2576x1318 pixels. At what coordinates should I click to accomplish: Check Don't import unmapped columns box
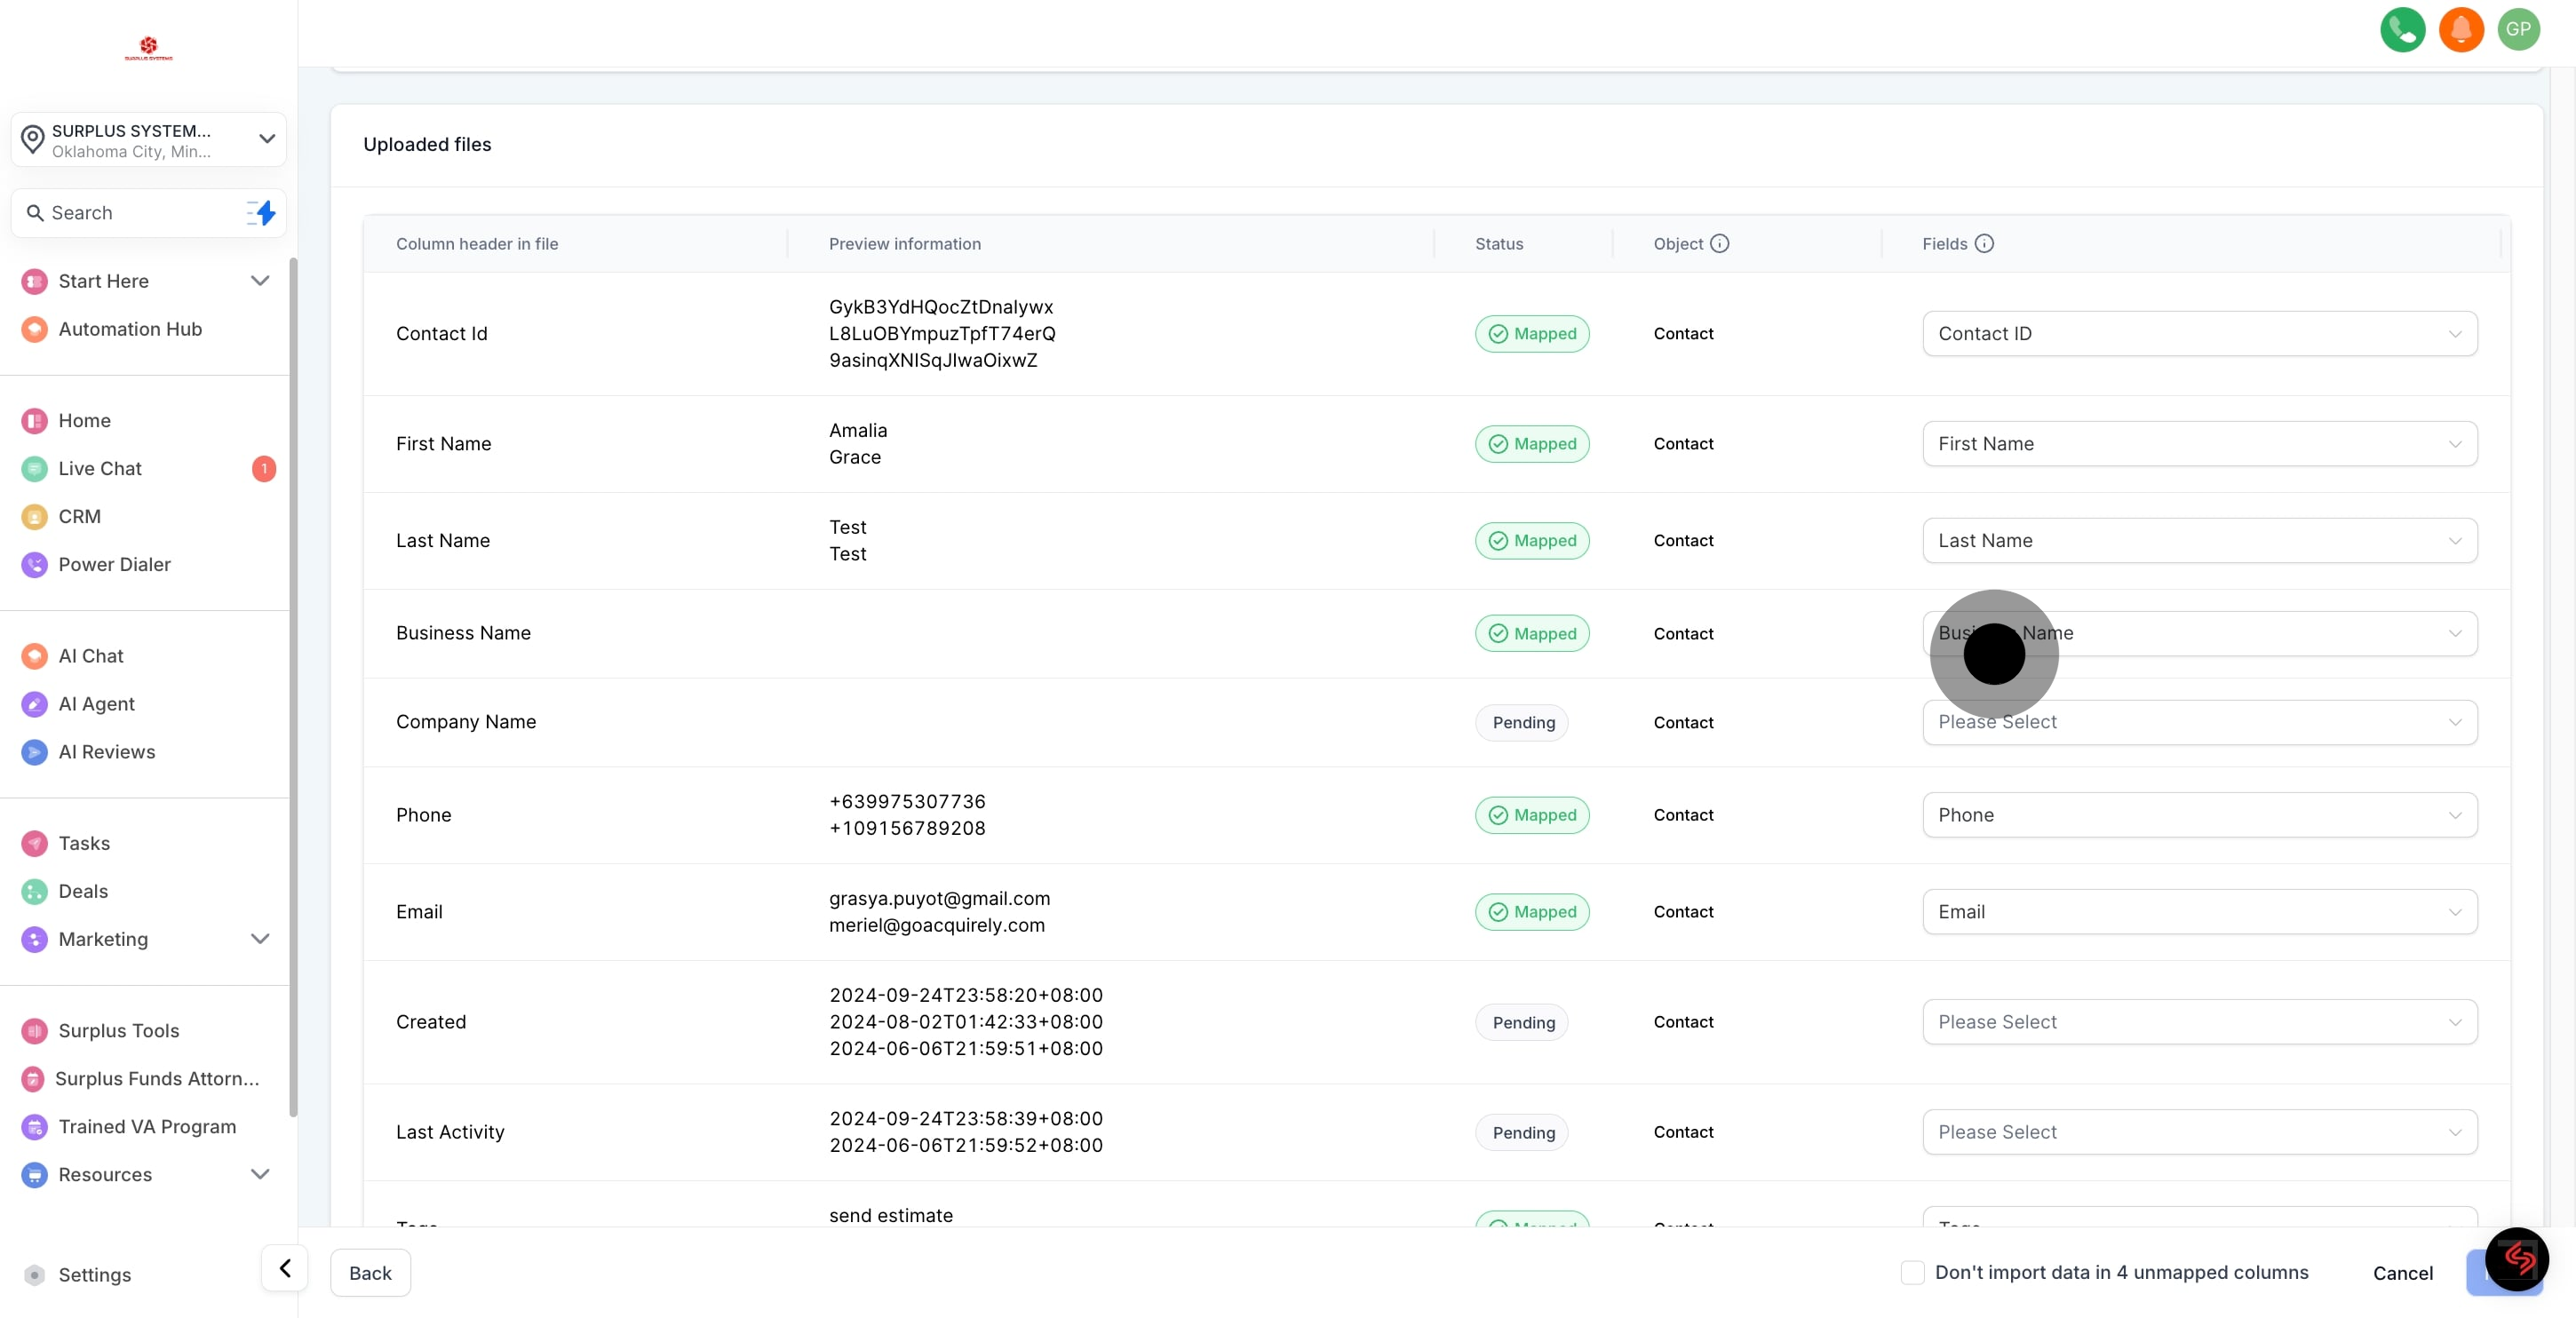[1912, 1272]
